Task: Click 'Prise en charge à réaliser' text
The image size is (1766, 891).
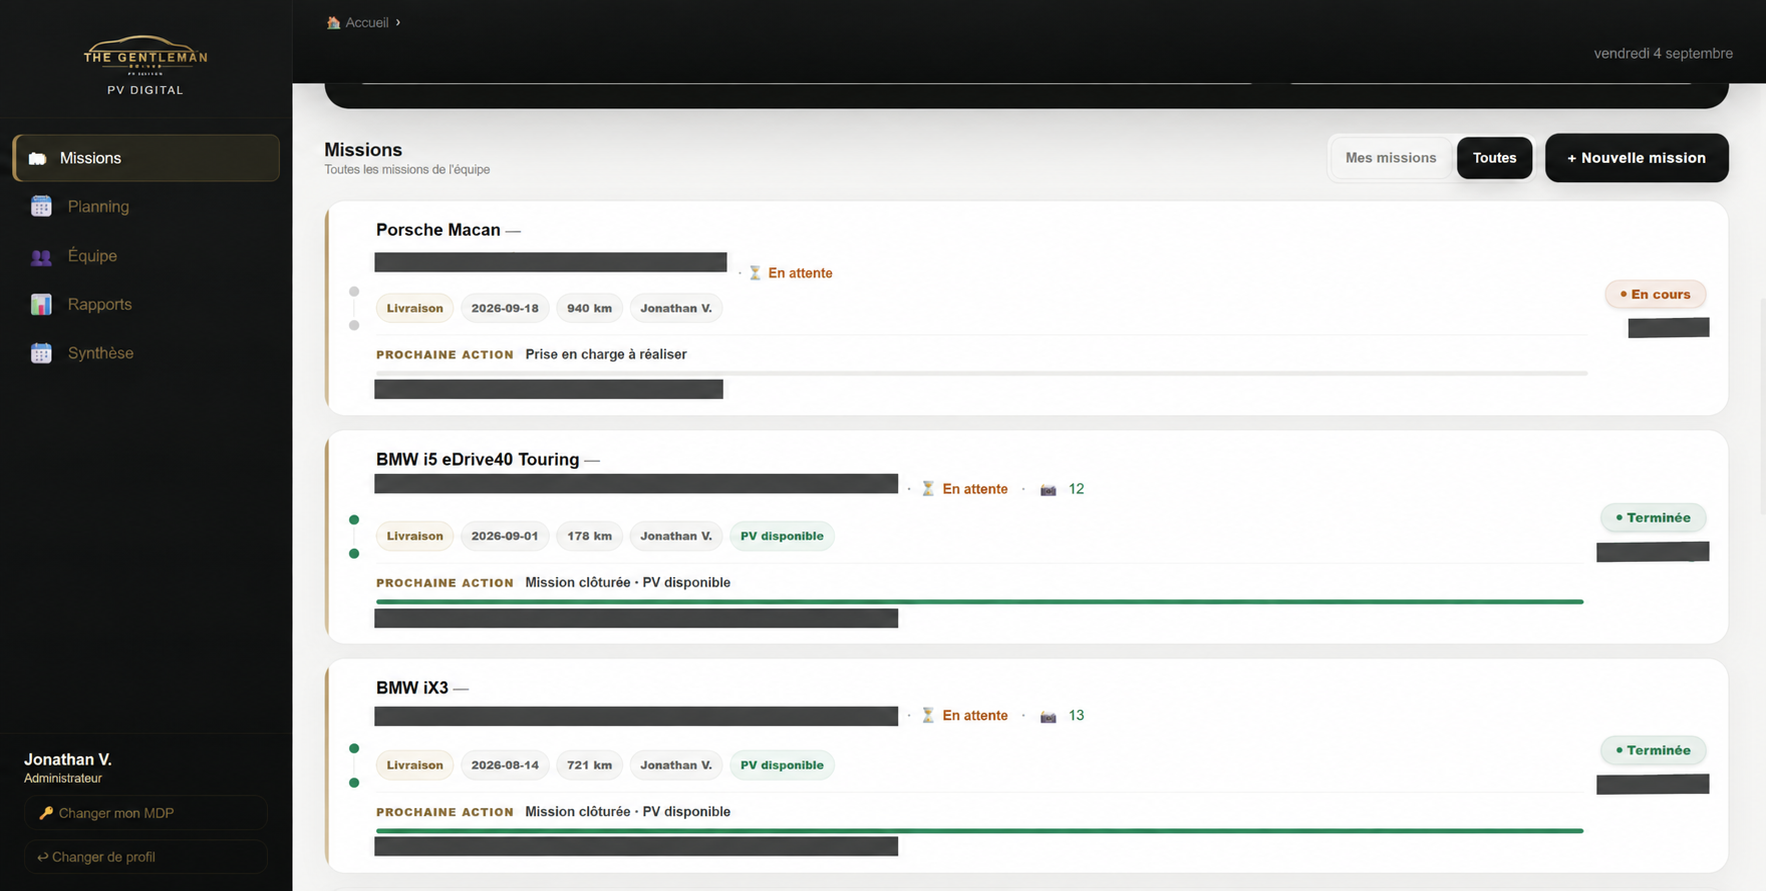Action: [x=606, y=354]
